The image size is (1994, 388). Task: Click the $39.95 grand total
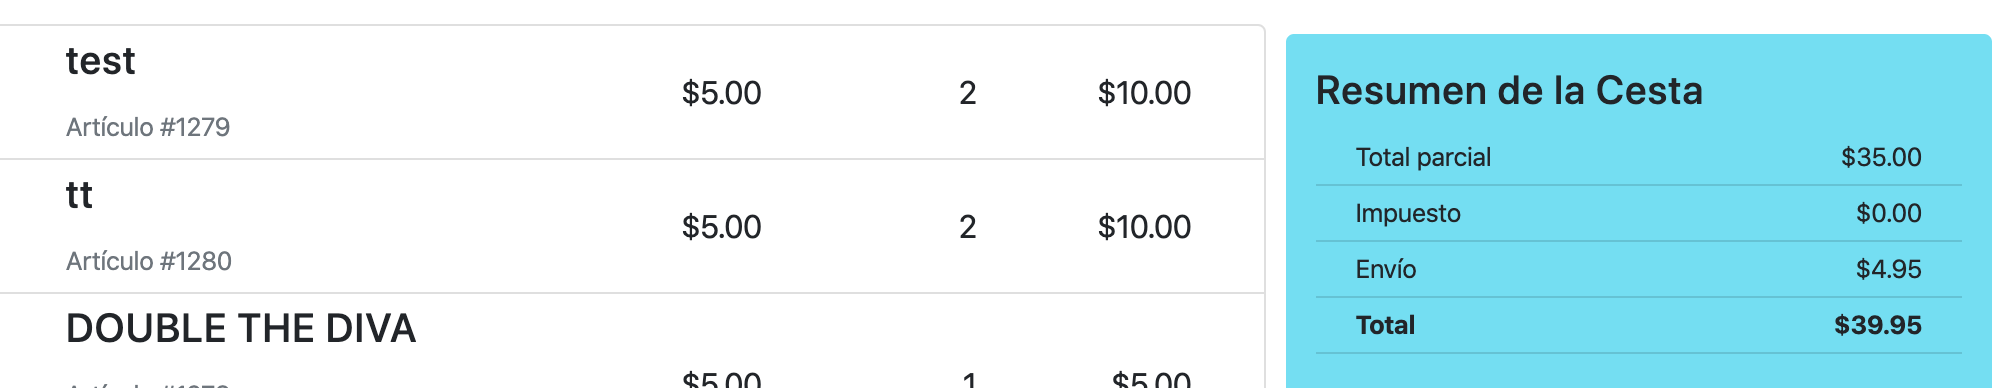pyautogui.click(x=1877, y=325)
